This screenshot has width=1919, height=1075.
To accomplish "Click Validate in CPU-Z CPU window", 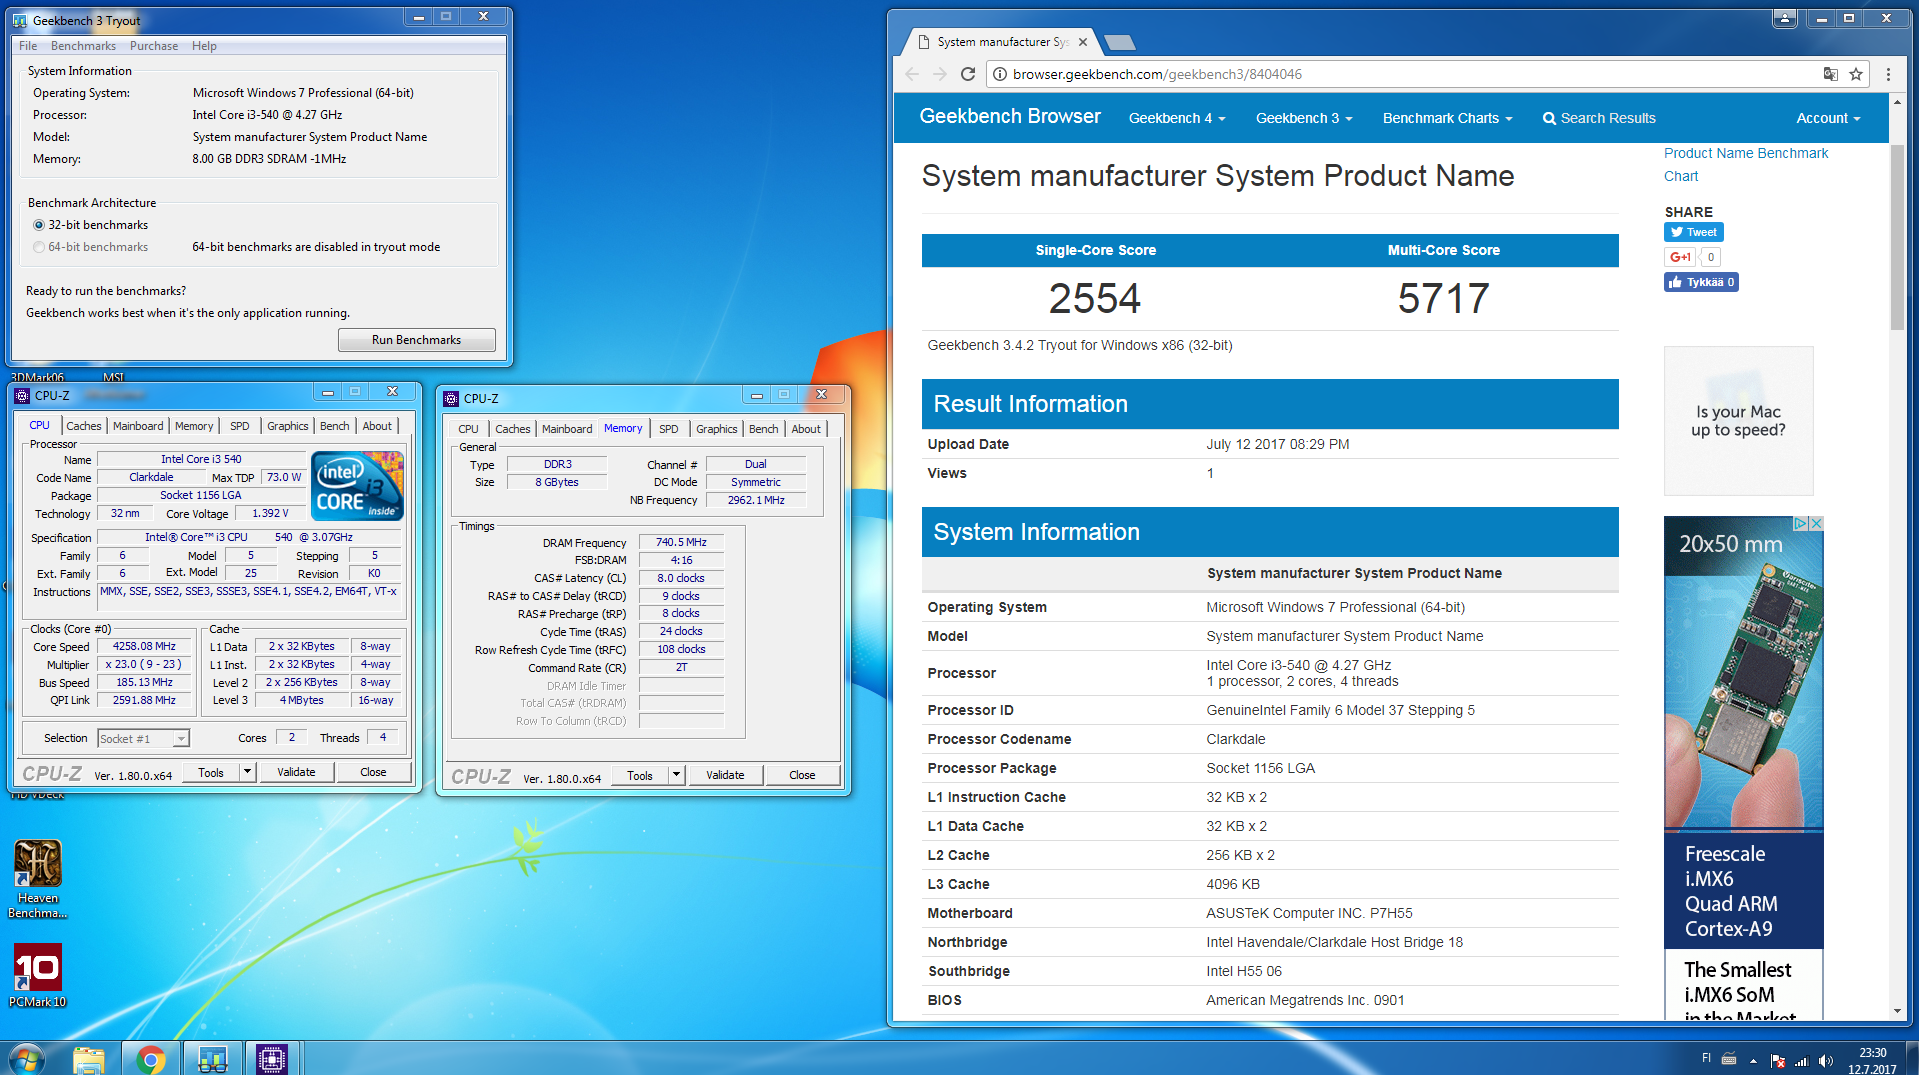I will pos(296,772).
